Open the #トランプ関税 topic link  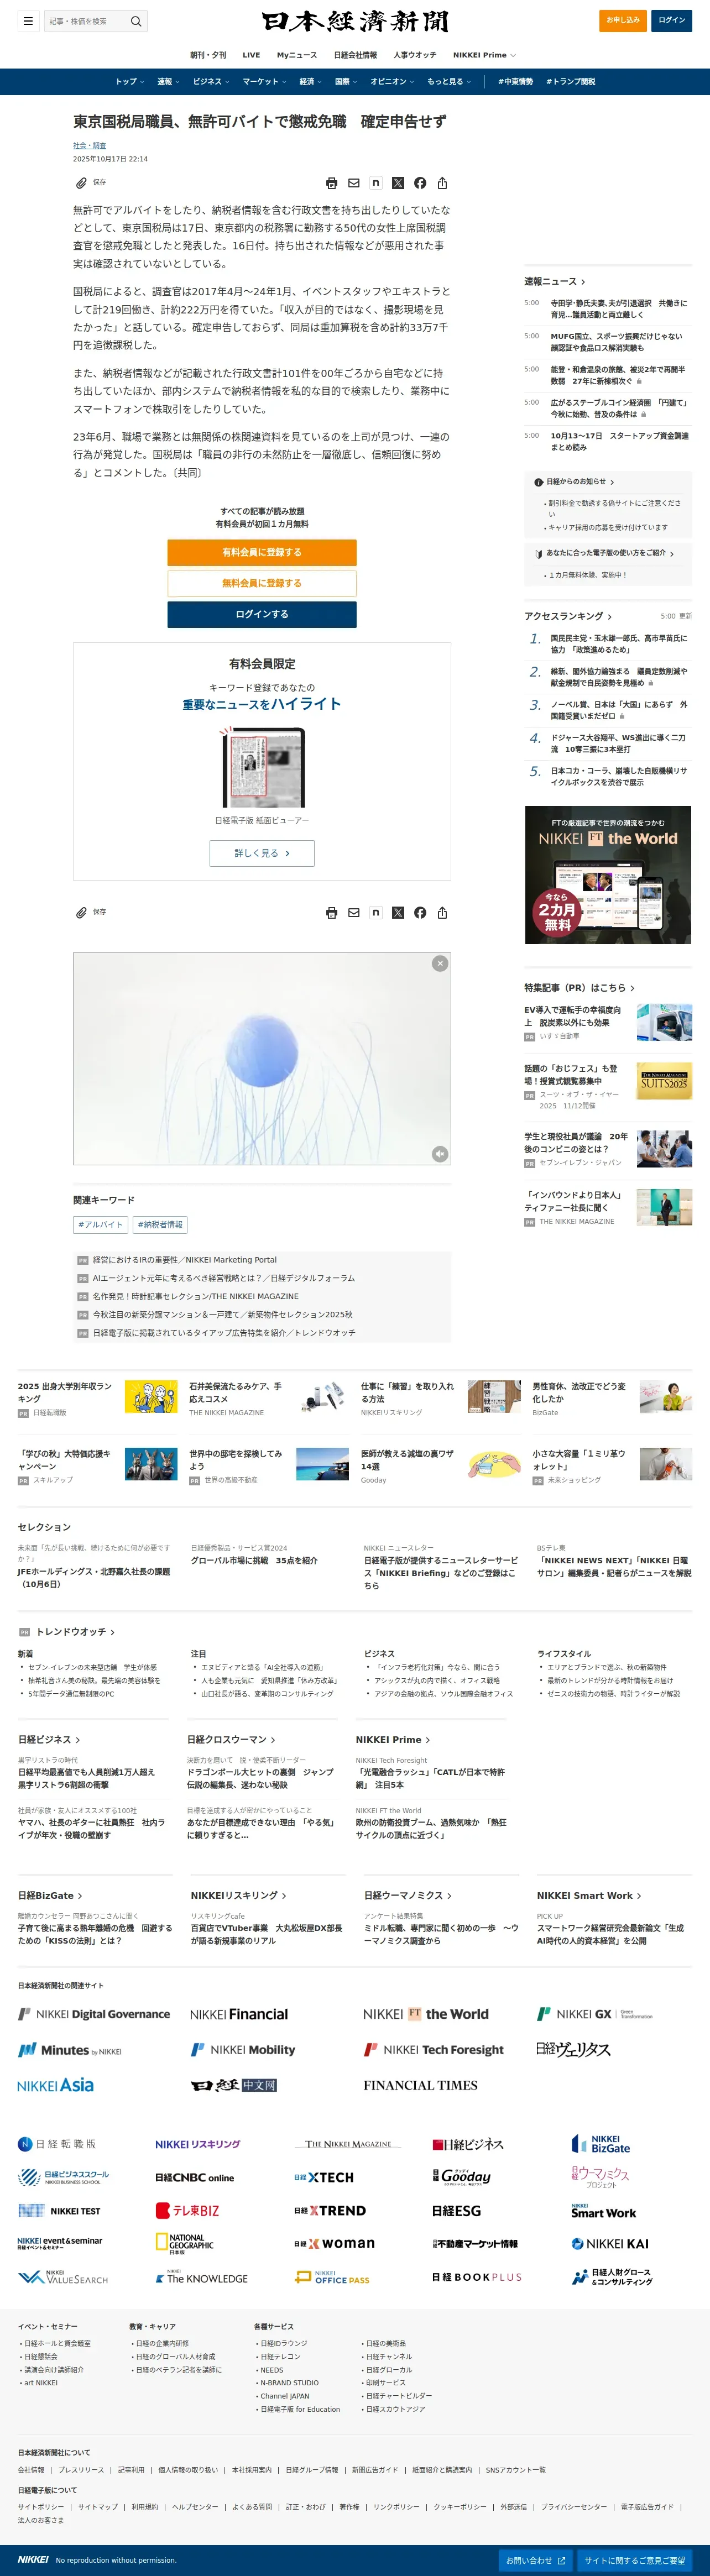[571, 82]
